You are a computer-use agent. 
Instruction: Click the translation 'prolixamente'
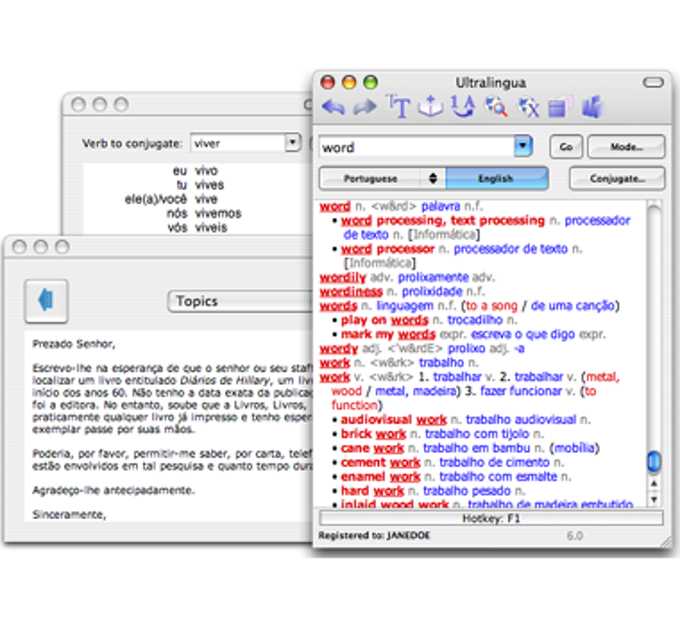point(433,277)
